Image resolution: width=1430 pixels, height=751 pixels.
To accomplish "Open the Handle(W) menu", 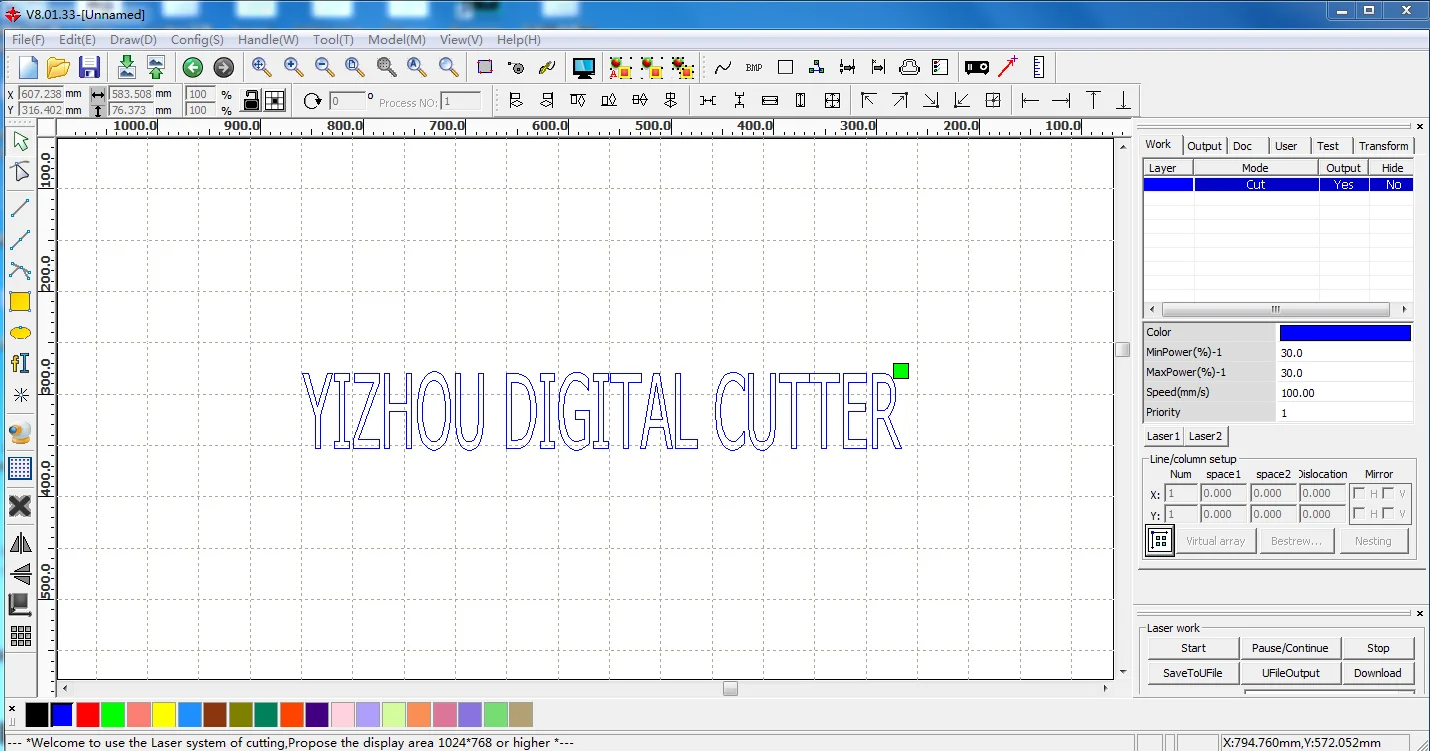I will click(268, 40).
